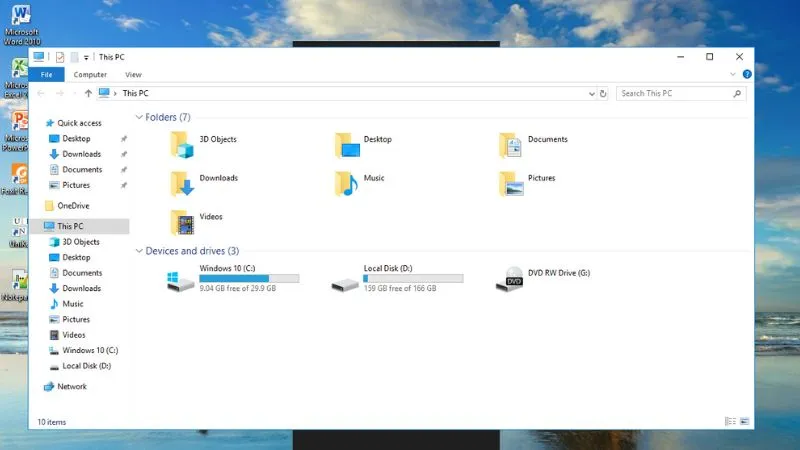Screen dimensions: 800x450
Task: Open the Videos folder in main pane
Action: click(182, 222)
